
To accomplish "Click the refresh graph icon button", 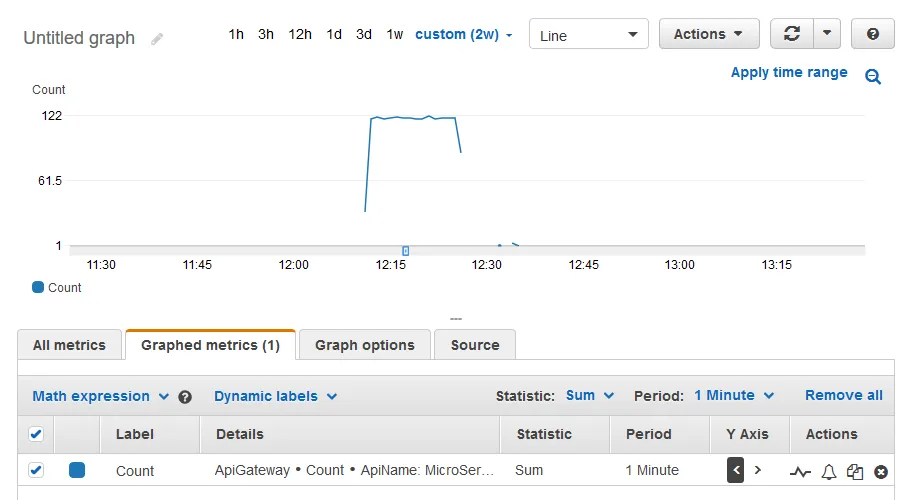I will point(791,34).
